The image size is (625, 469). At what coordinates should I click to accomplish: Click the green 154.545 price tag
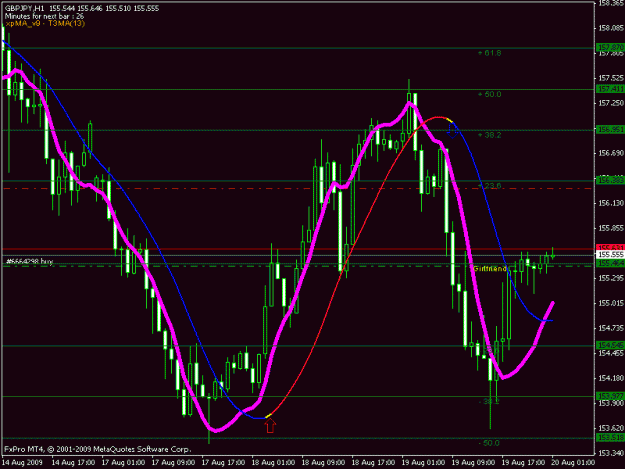[x=610, y=345]
